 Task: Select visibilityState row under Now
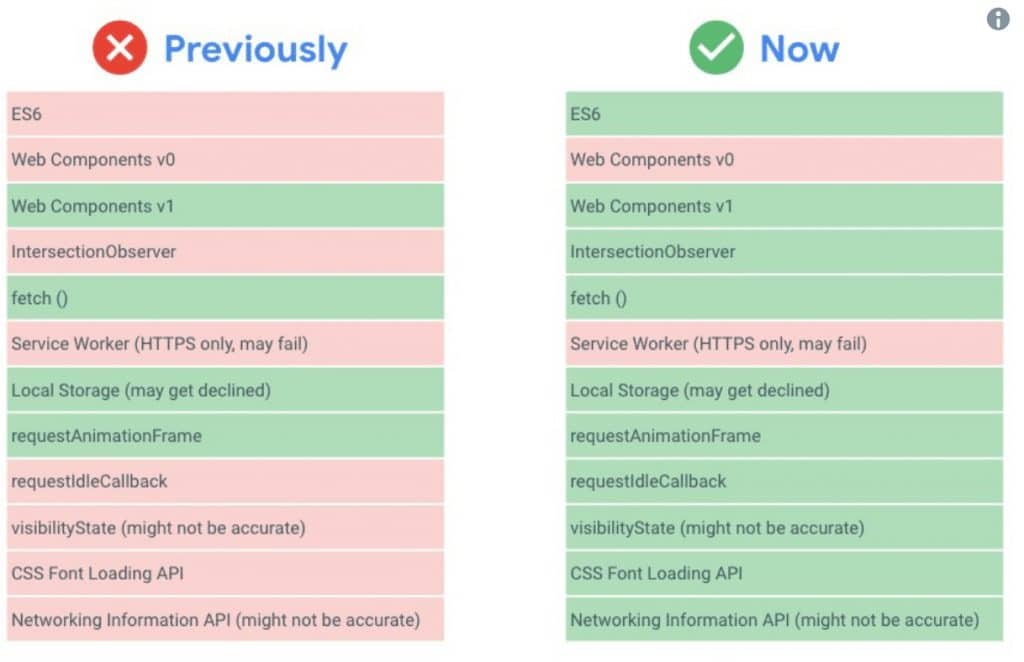(784, 528)
